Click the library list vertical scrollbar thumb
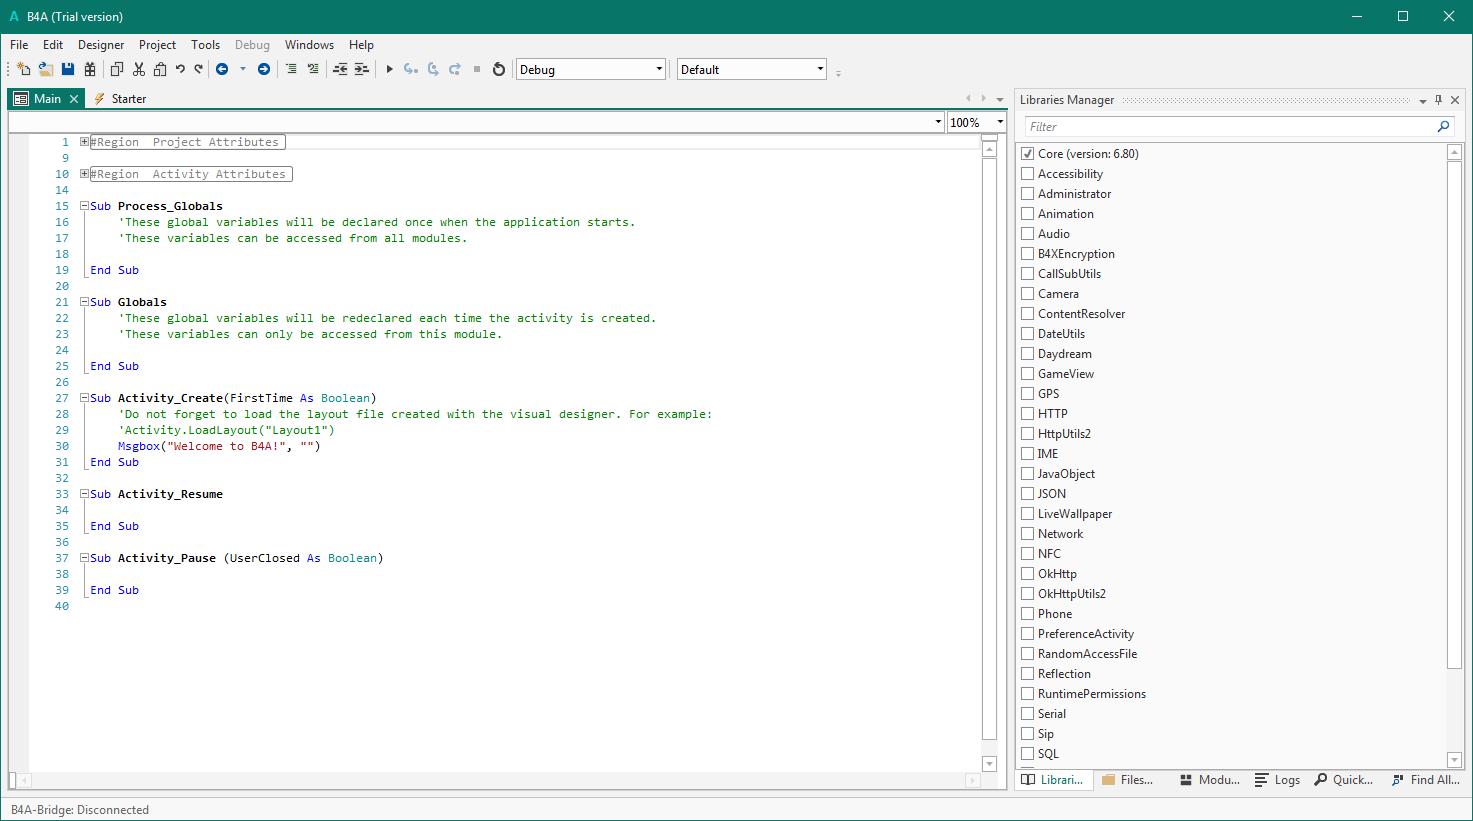Screen dimensions: 1473x821 [x=1455, y=414]
